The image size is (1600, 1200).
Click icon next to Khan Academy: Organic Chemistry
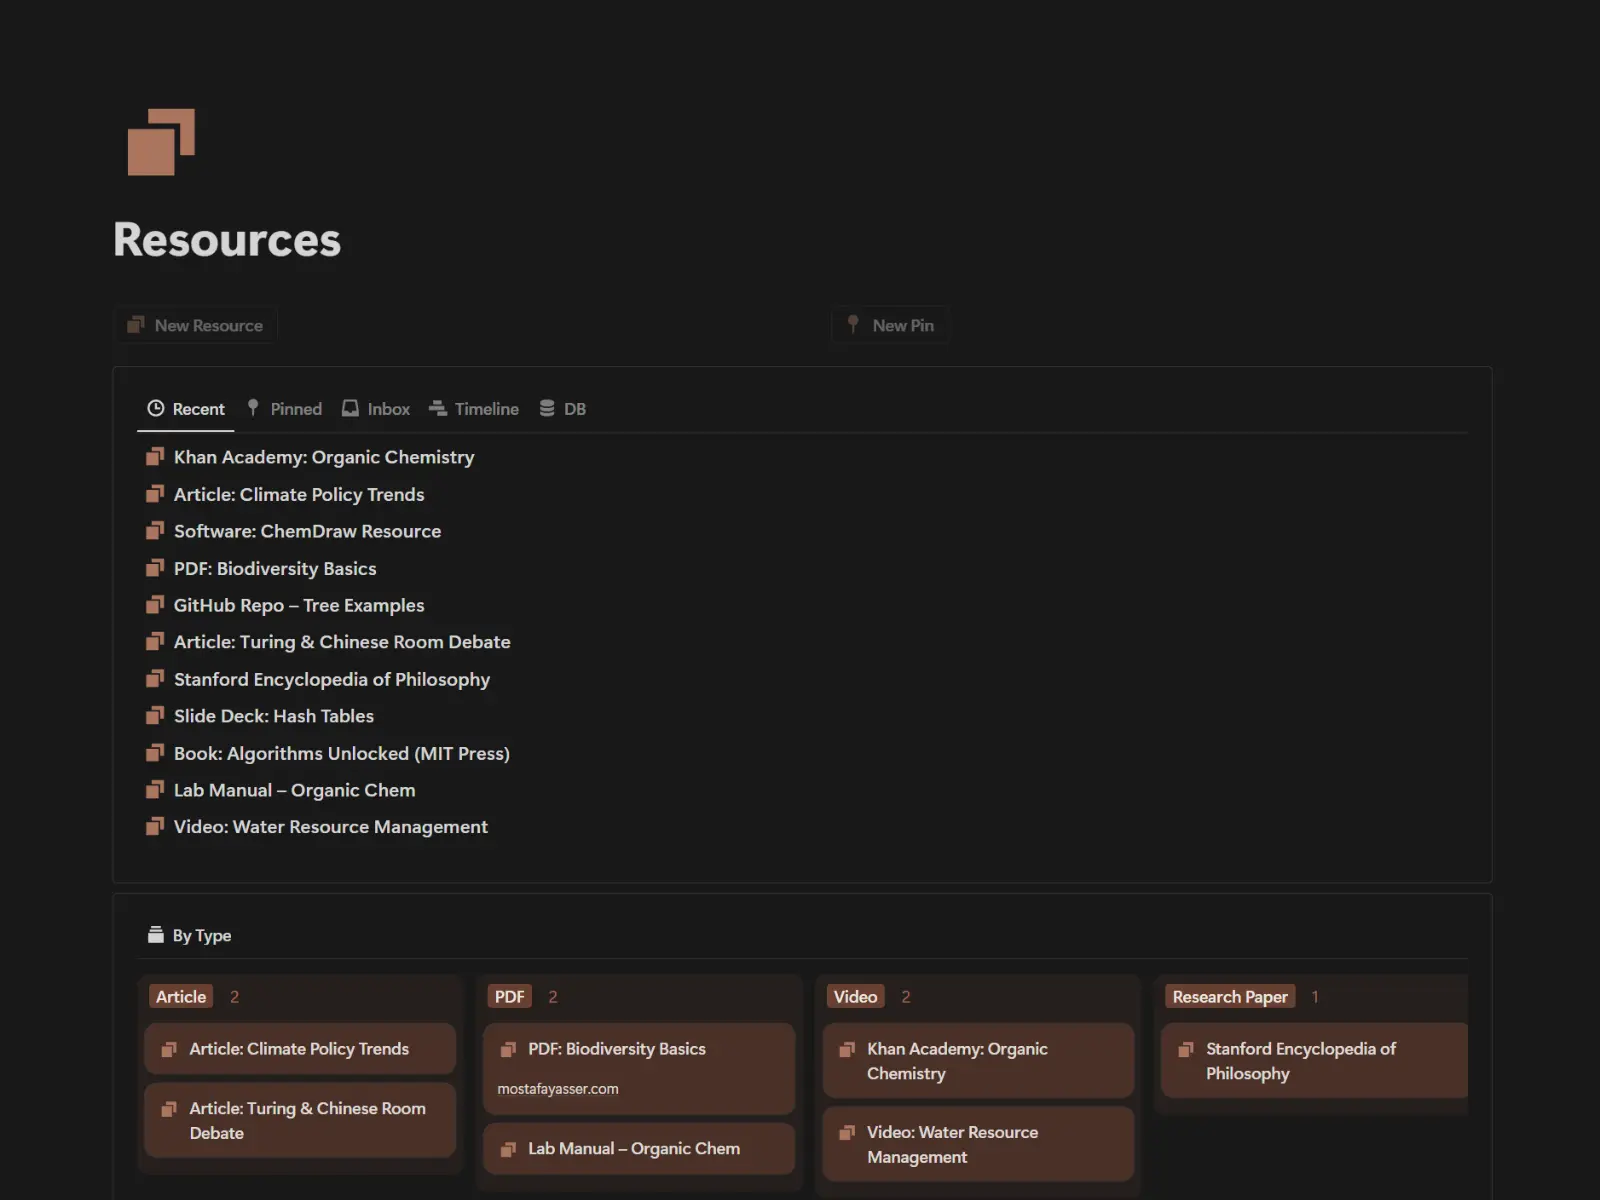click(155, 457)
